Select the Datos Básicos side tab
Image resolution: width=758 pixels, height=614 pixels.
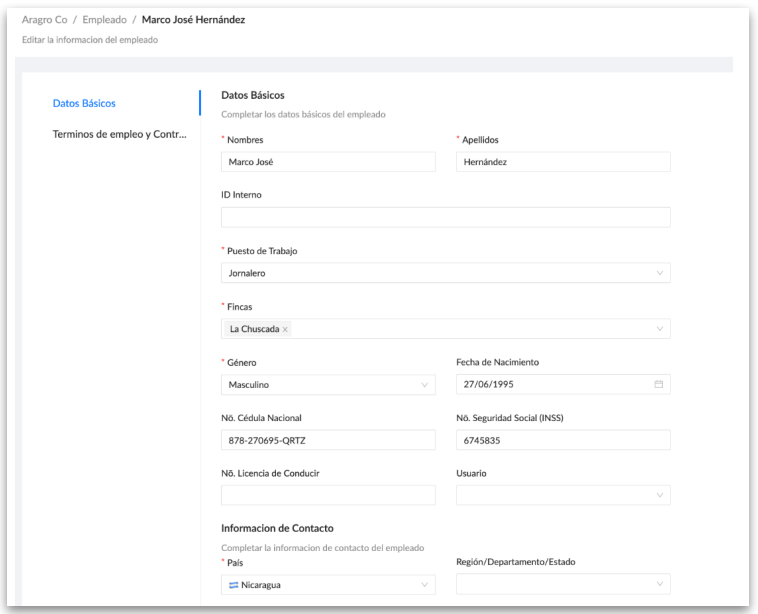84,103
